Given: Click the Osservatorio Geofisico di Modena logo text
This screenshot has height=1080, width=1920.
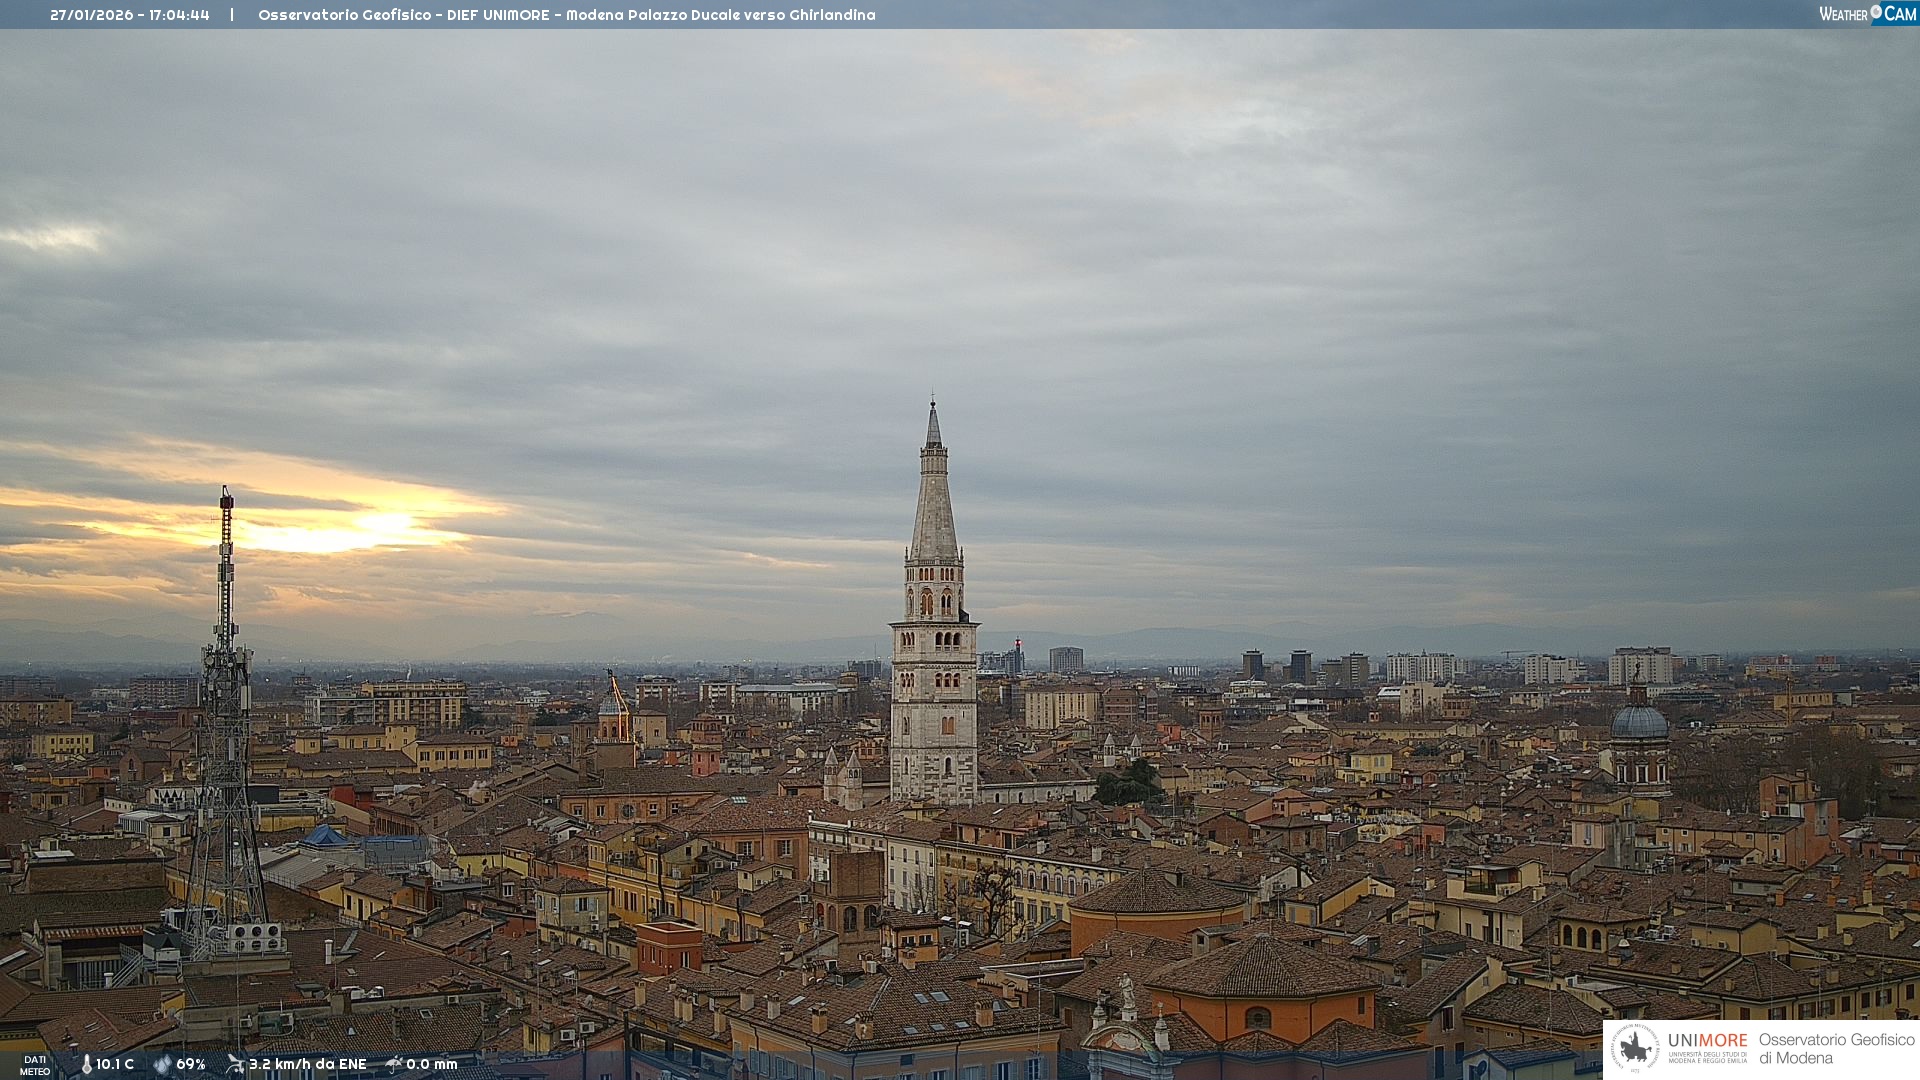Looking at the screenshot, I should click(x=1836, y=1048).
